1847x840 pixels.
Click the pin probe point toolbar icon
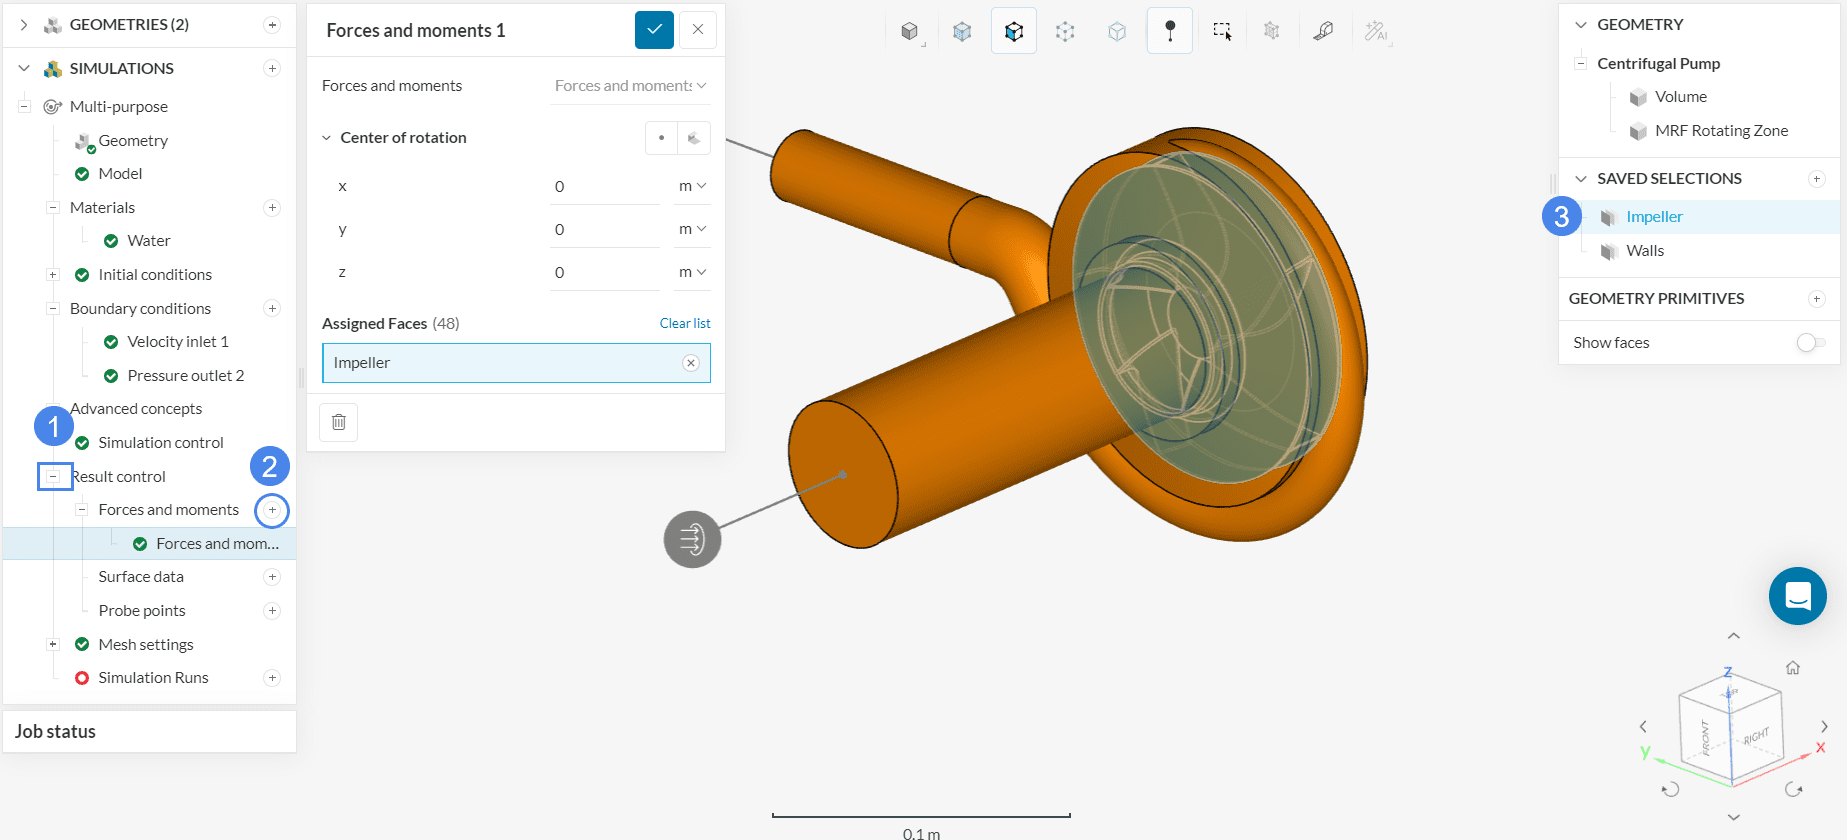(1169, 31)
